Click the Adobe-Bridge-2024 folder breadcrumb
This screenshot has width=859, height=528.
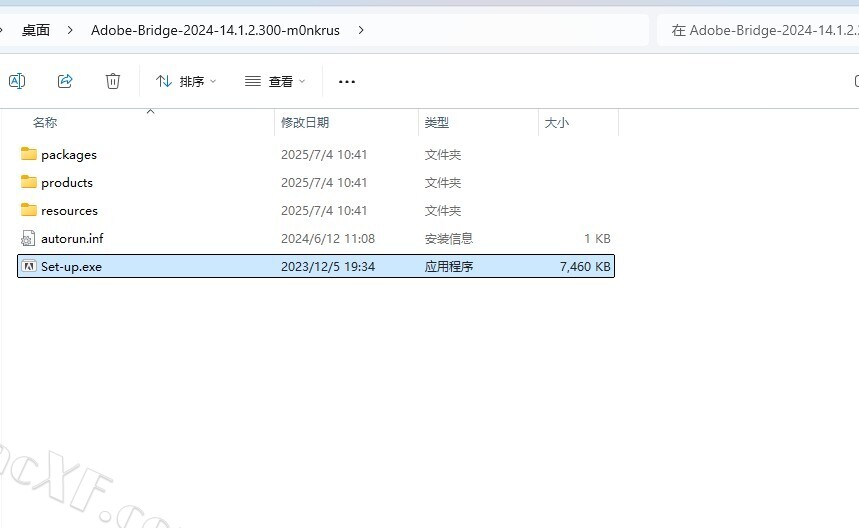[x=215, y=30]
